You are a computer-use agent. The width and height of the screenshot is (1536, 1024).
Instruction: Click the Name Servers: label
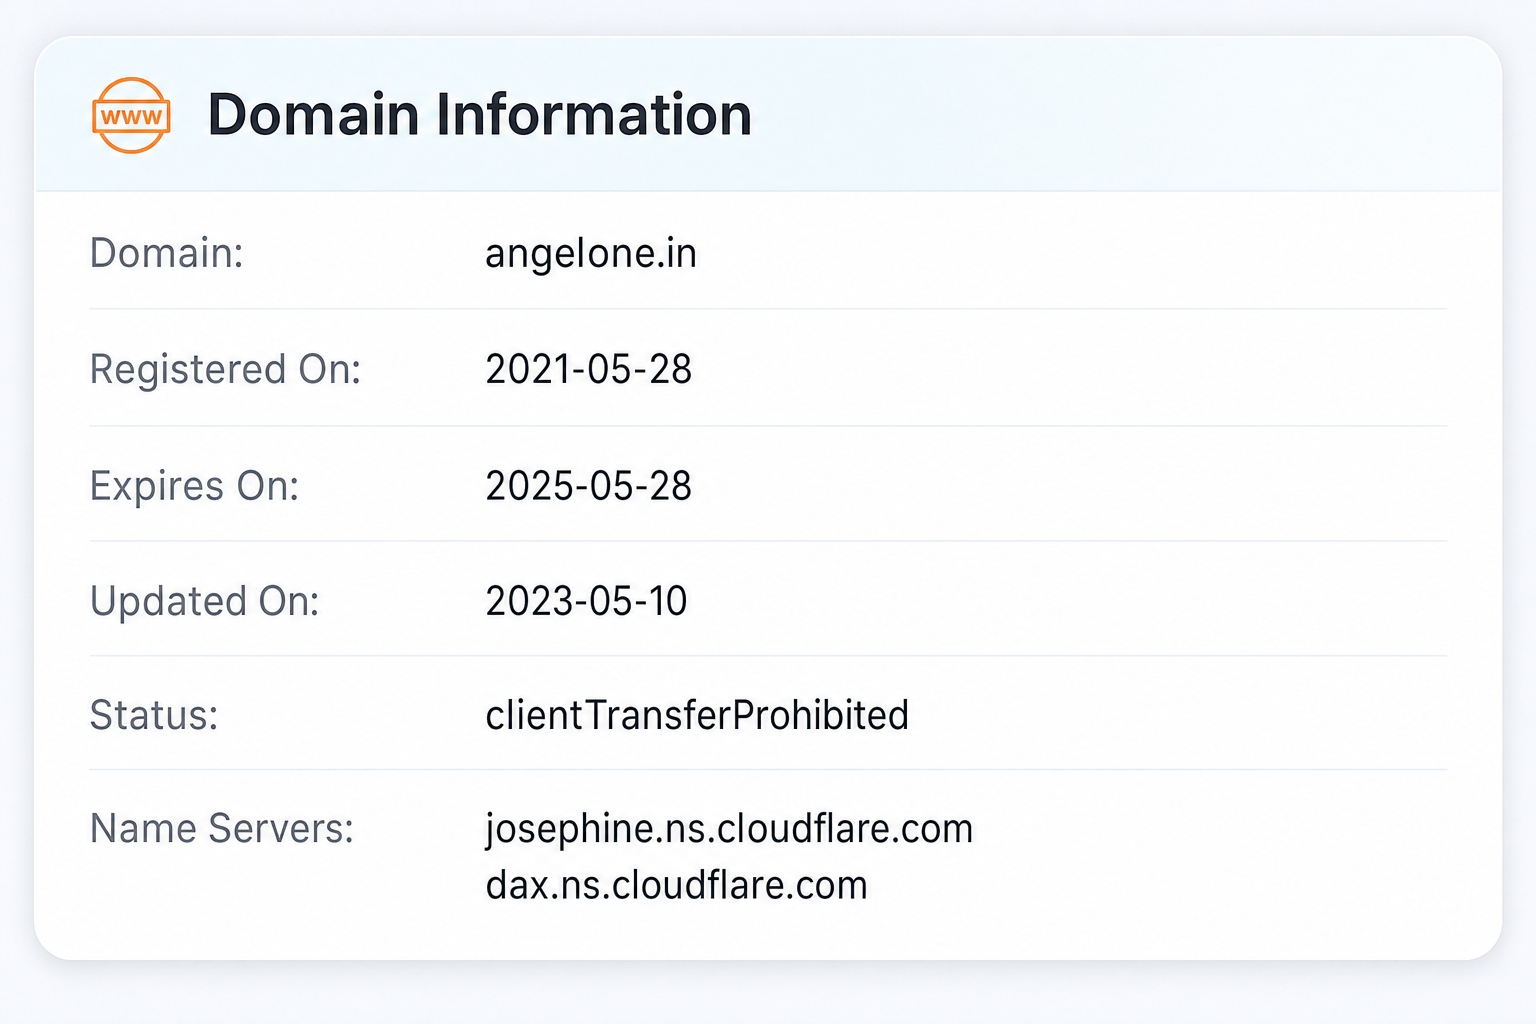point(222,828)
